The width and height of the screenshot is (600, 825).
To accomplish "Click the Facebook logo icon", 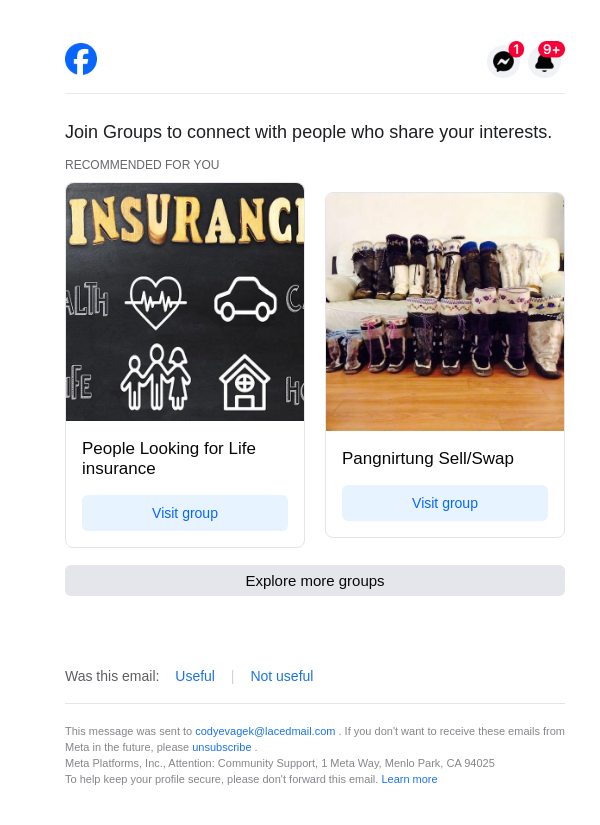I will point(81,59).
